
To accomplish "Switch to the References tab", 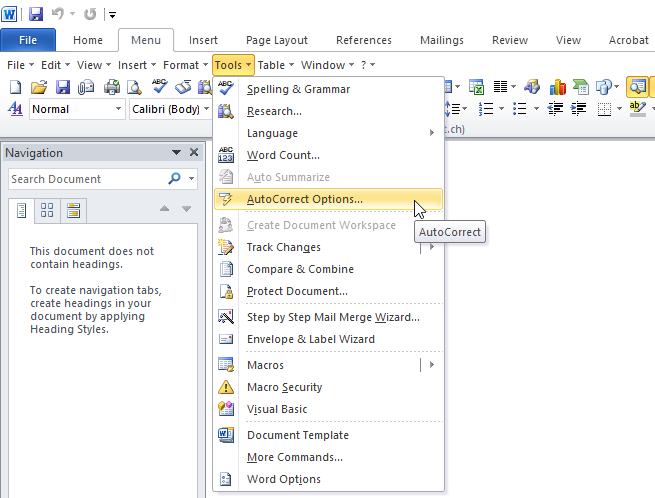I will (364, 40).
